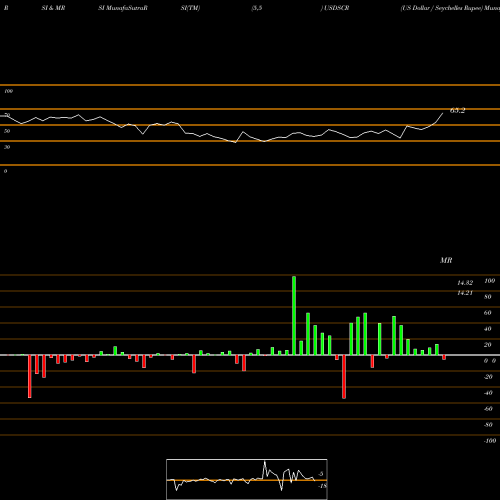
Task: Click the 30 axis label on RSI panel
Action: [x=7, y=147]
